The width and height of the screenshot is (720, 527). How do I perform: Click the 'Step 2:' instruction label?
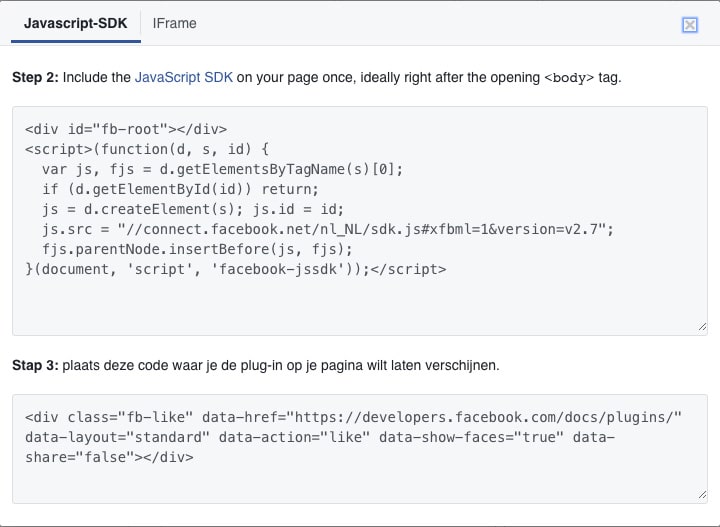(35, 77)
